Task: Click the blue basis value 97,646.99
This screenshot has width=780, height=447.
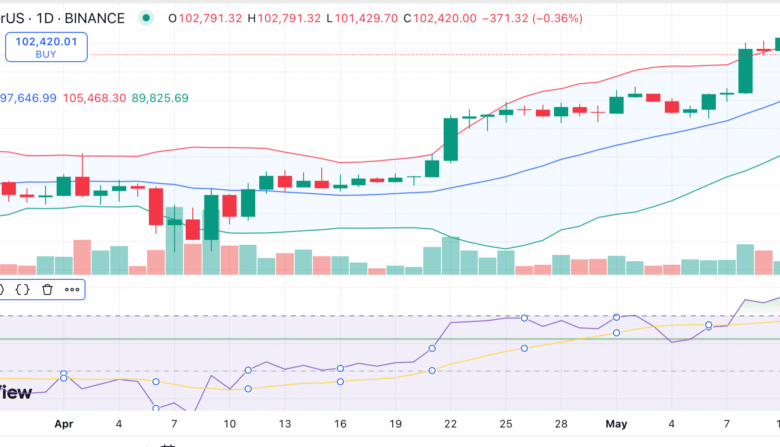Action: [x=28, y=98]
